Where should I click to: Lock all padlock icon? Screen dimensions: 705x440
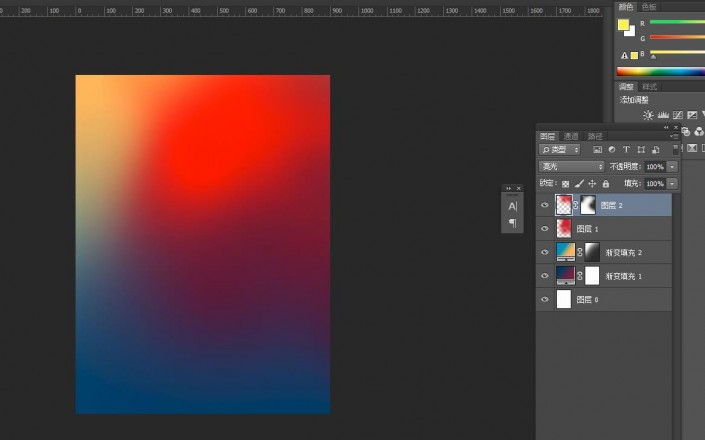point(606,183)
